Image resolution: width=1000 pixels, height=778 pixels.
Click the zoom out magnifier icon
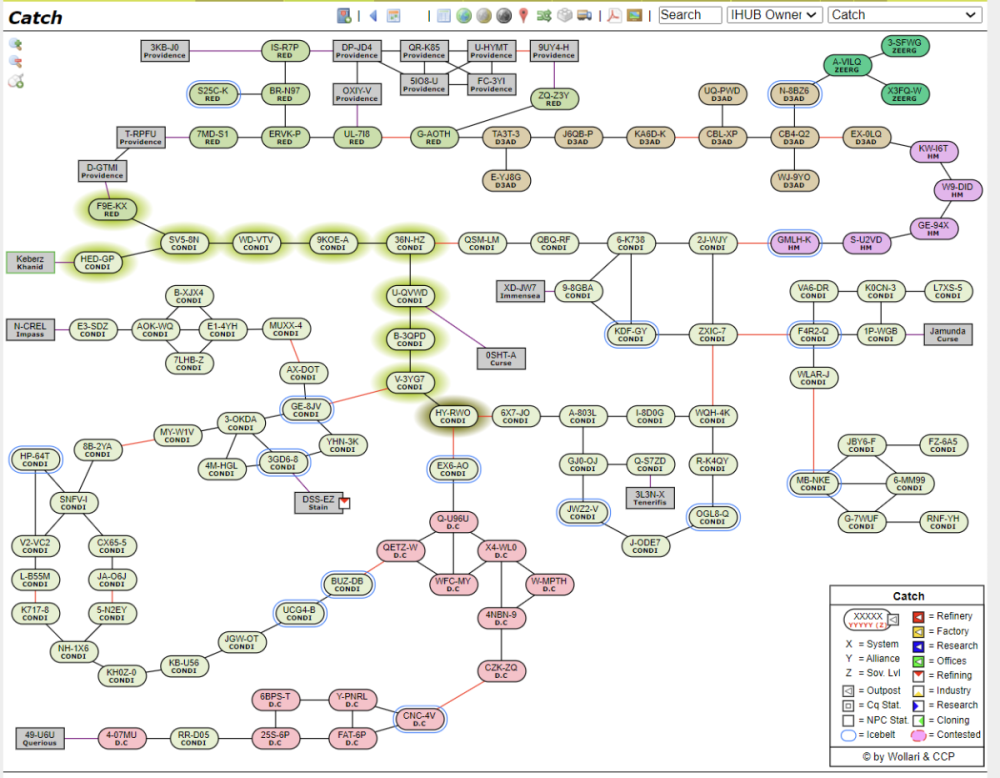pyautogui.click(x=16, y=62)
